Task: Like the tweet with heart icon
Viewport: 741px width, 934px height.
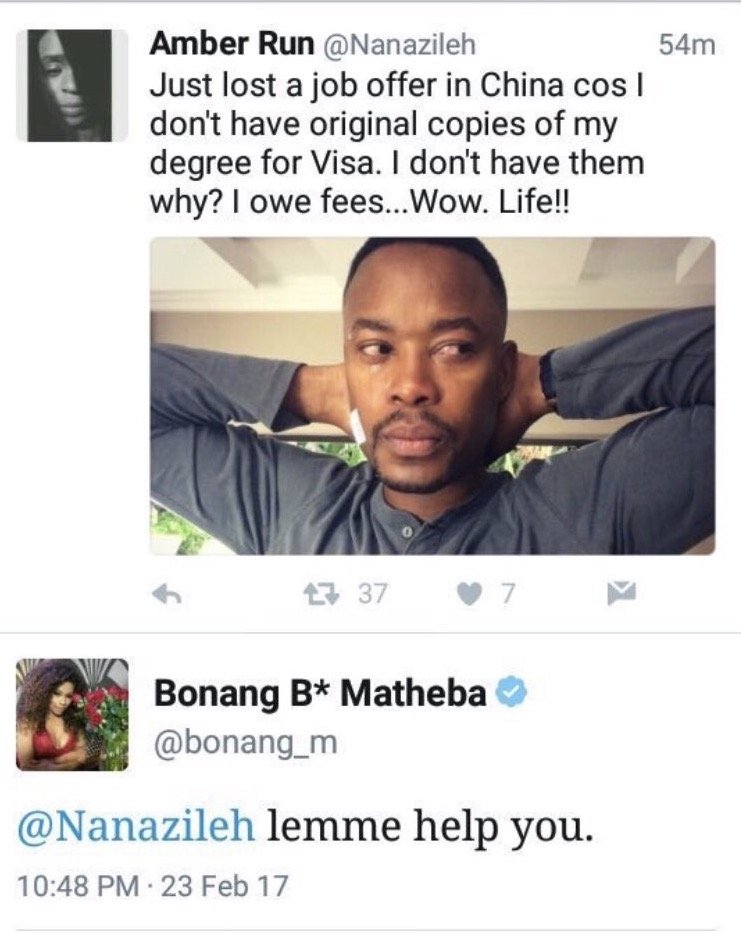Action: click(x=469, y=594)
